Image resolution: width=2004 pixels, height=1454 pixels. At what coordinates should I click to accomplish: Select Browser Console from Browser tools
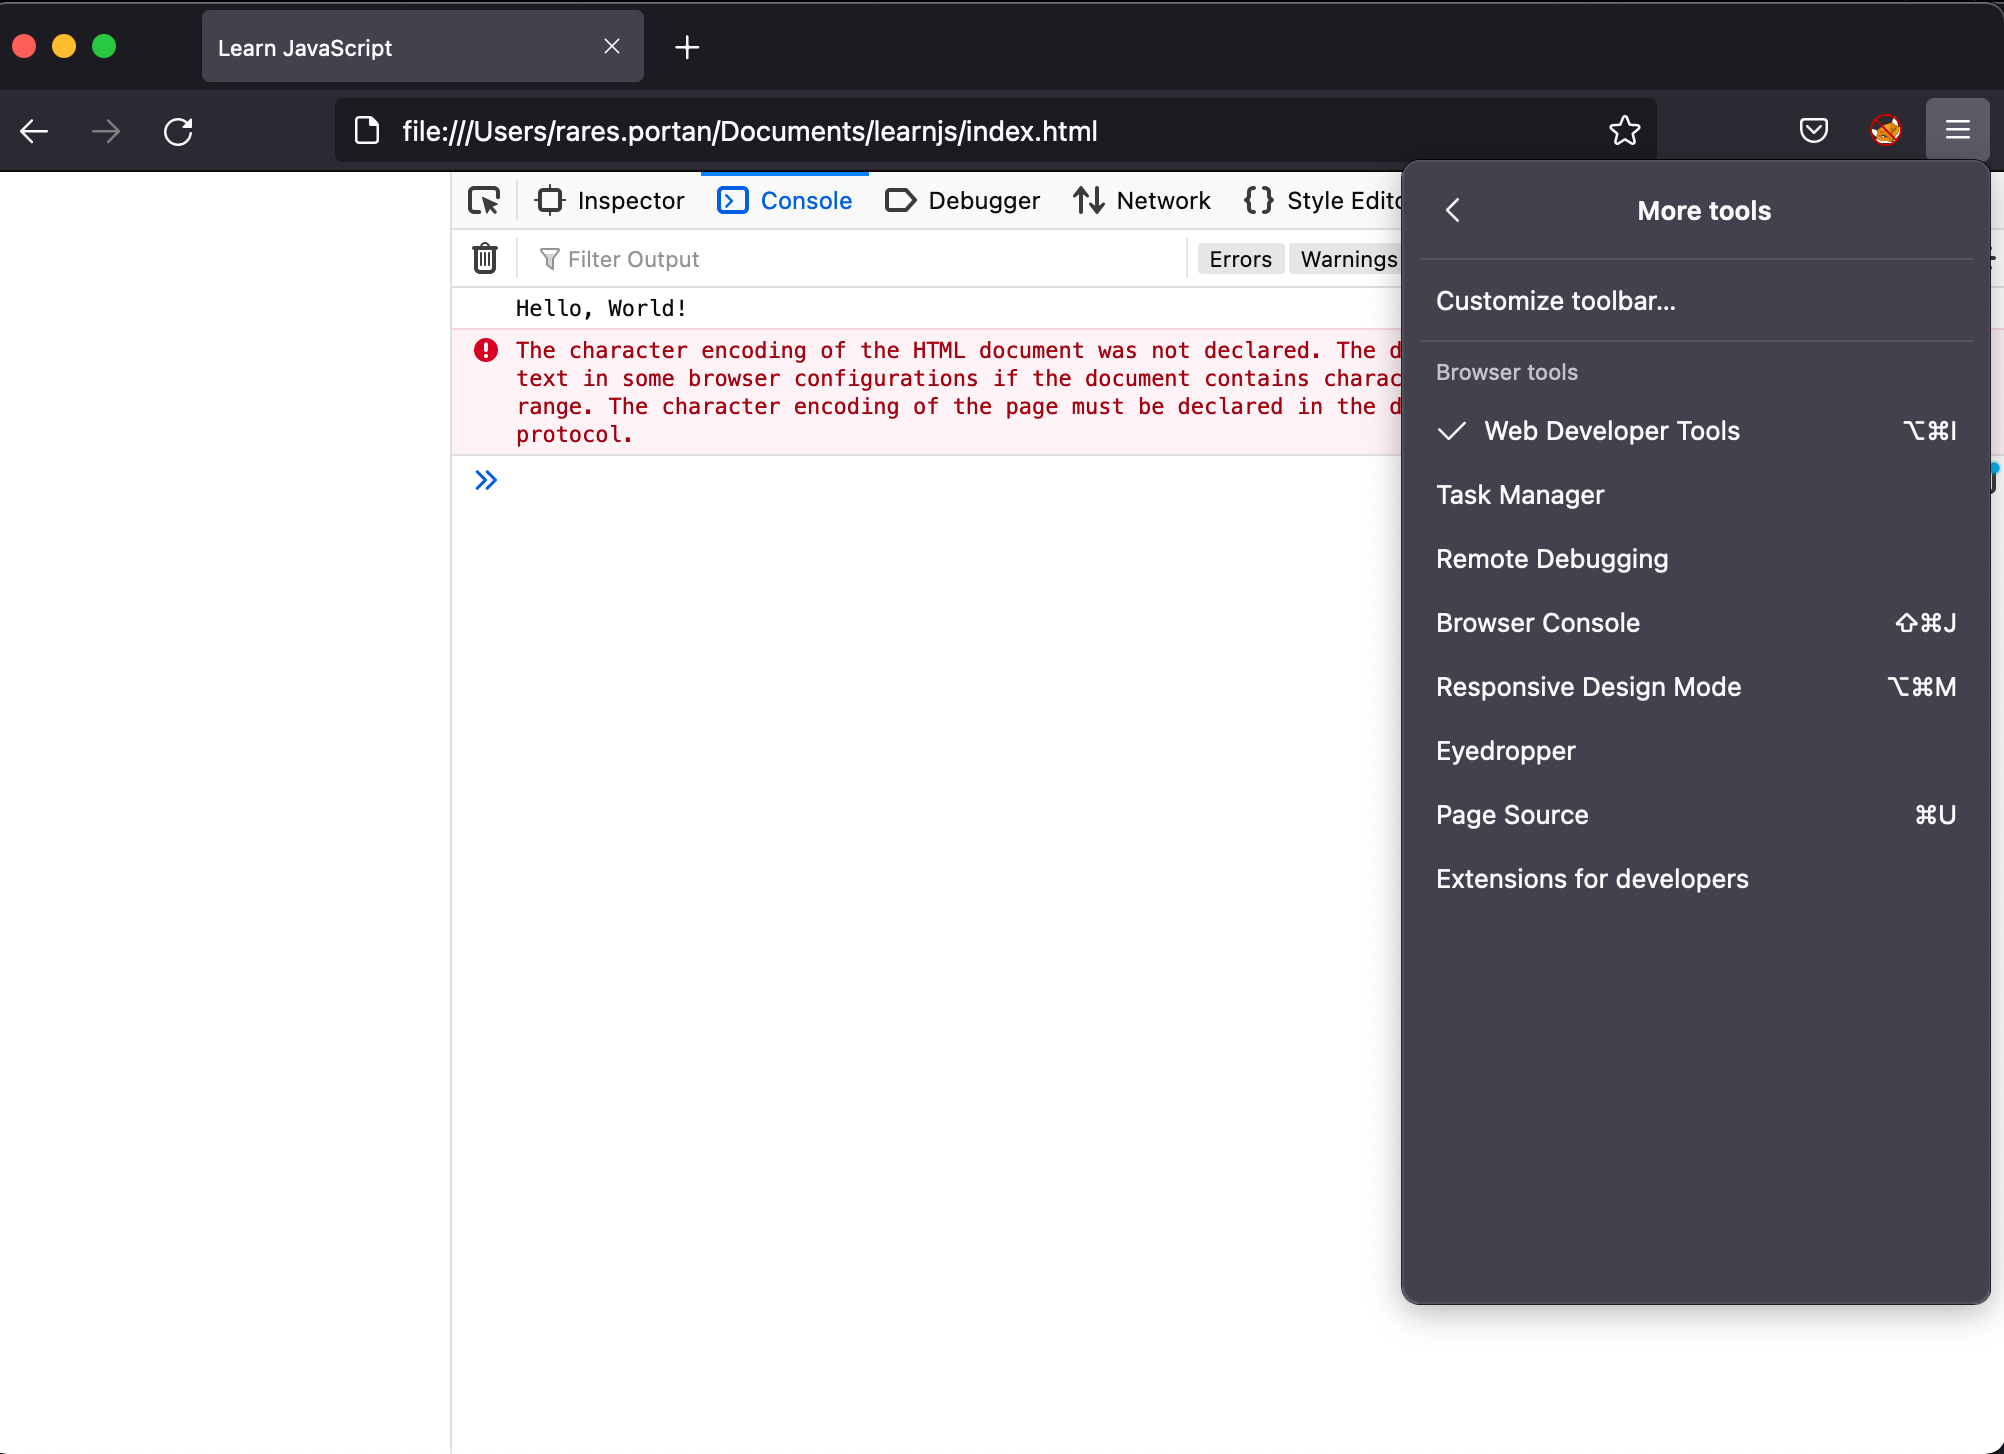(x=1538, y=622)
